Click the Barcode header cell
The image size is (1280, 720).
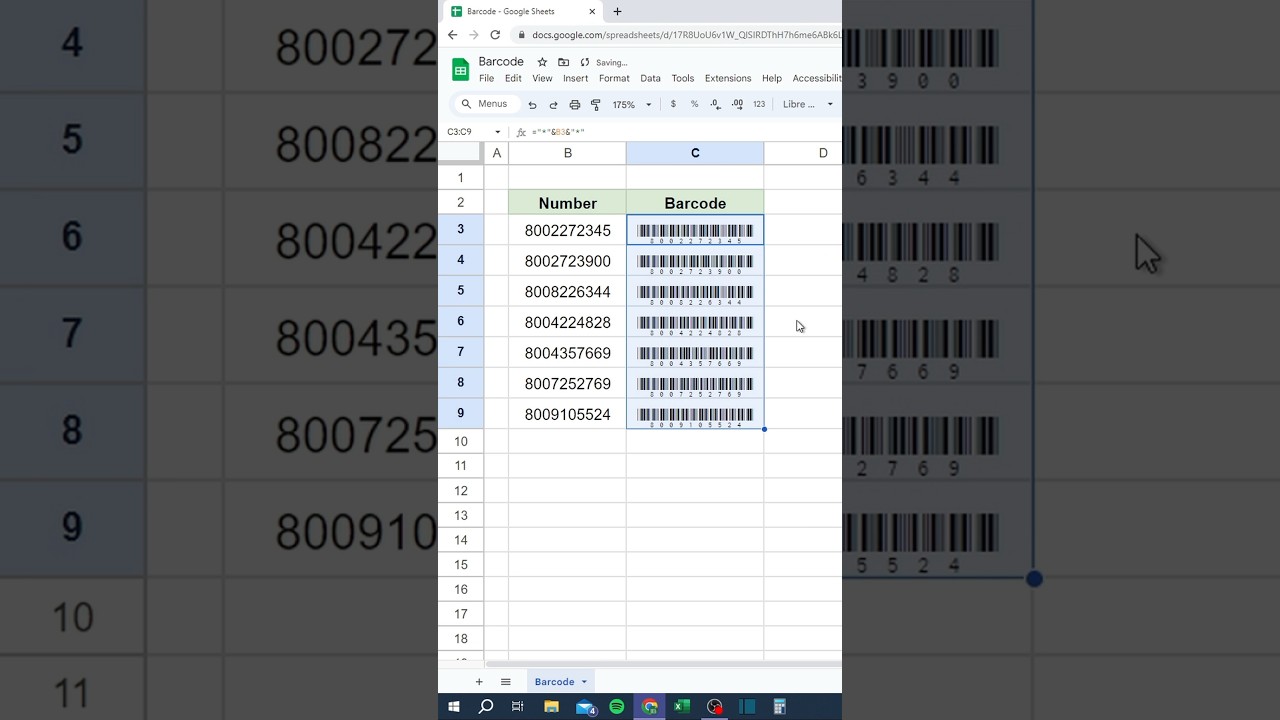tap(695, 203)
